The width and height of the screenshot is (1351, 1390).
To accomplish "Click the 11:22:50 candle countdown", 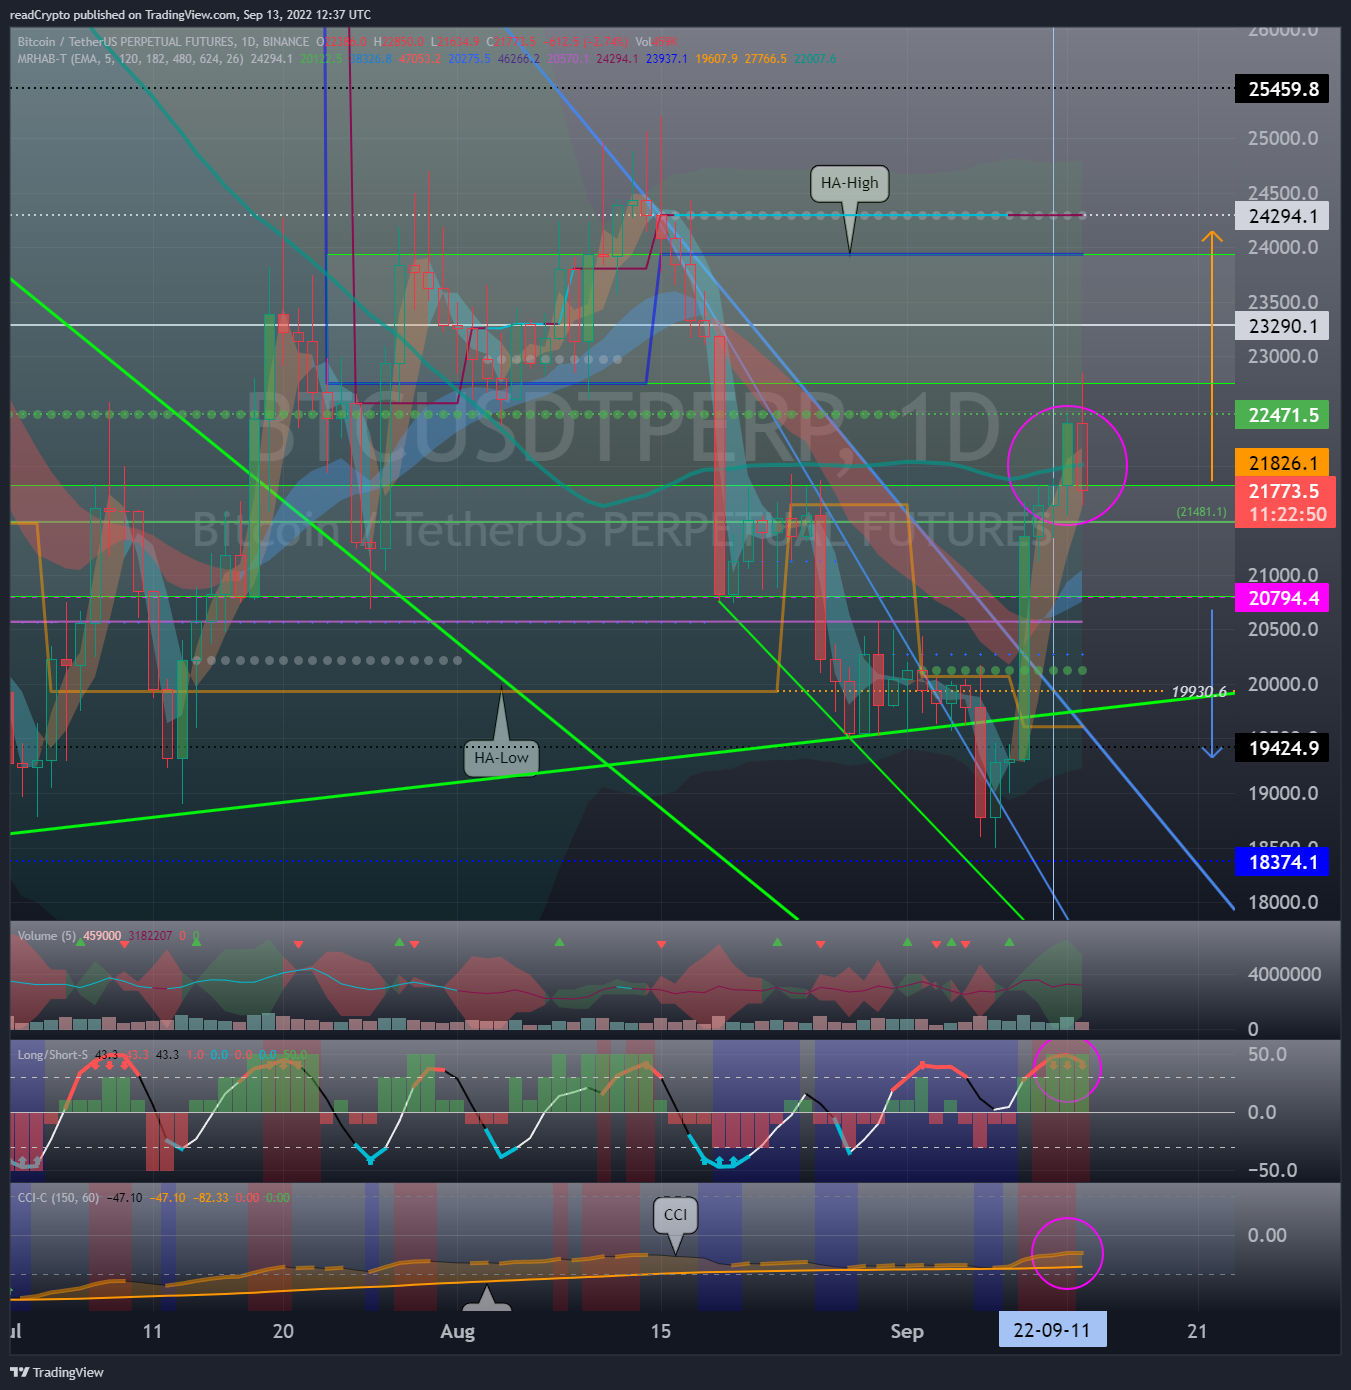I will (1288, 515).
